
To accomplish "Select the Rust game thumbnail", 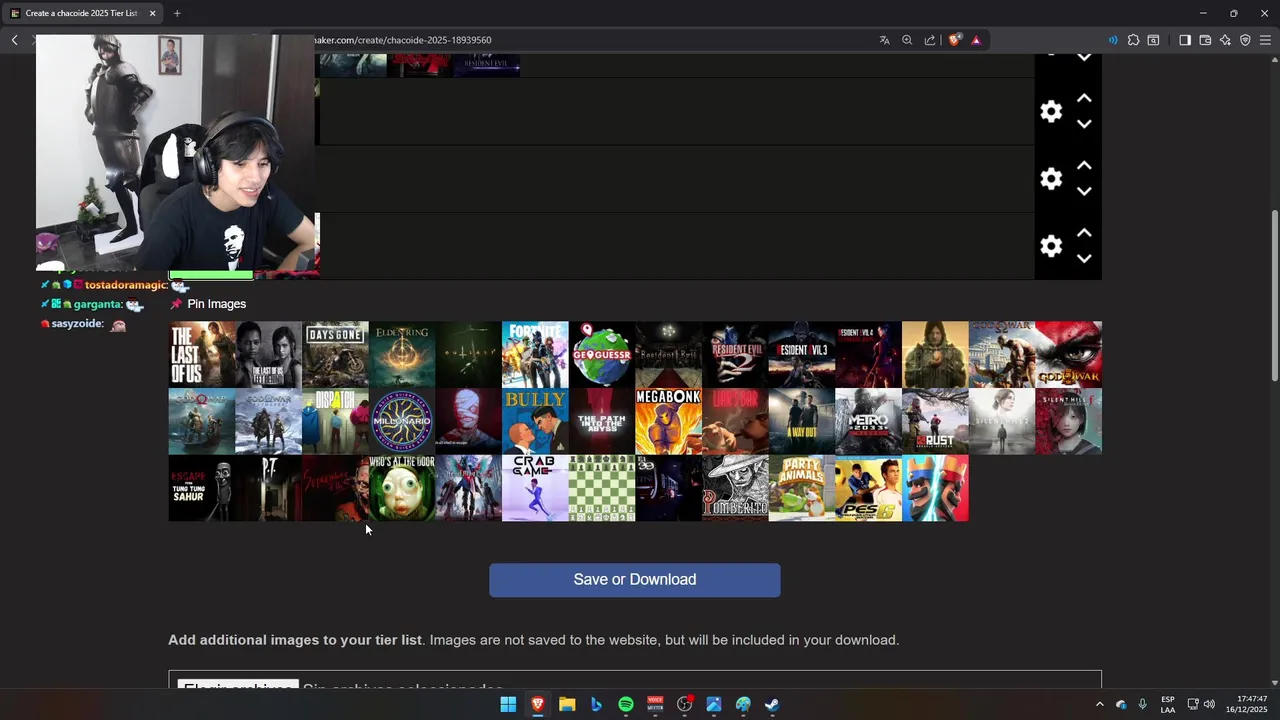I will [935, 421].
